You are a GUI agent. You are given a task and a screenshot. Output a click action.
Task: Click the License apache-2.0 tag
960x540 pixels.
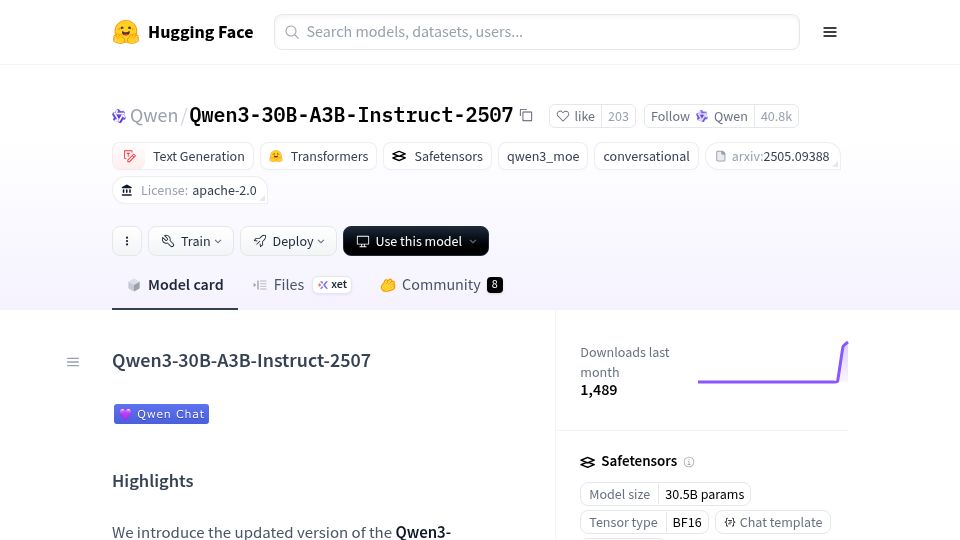pos(190,190)
